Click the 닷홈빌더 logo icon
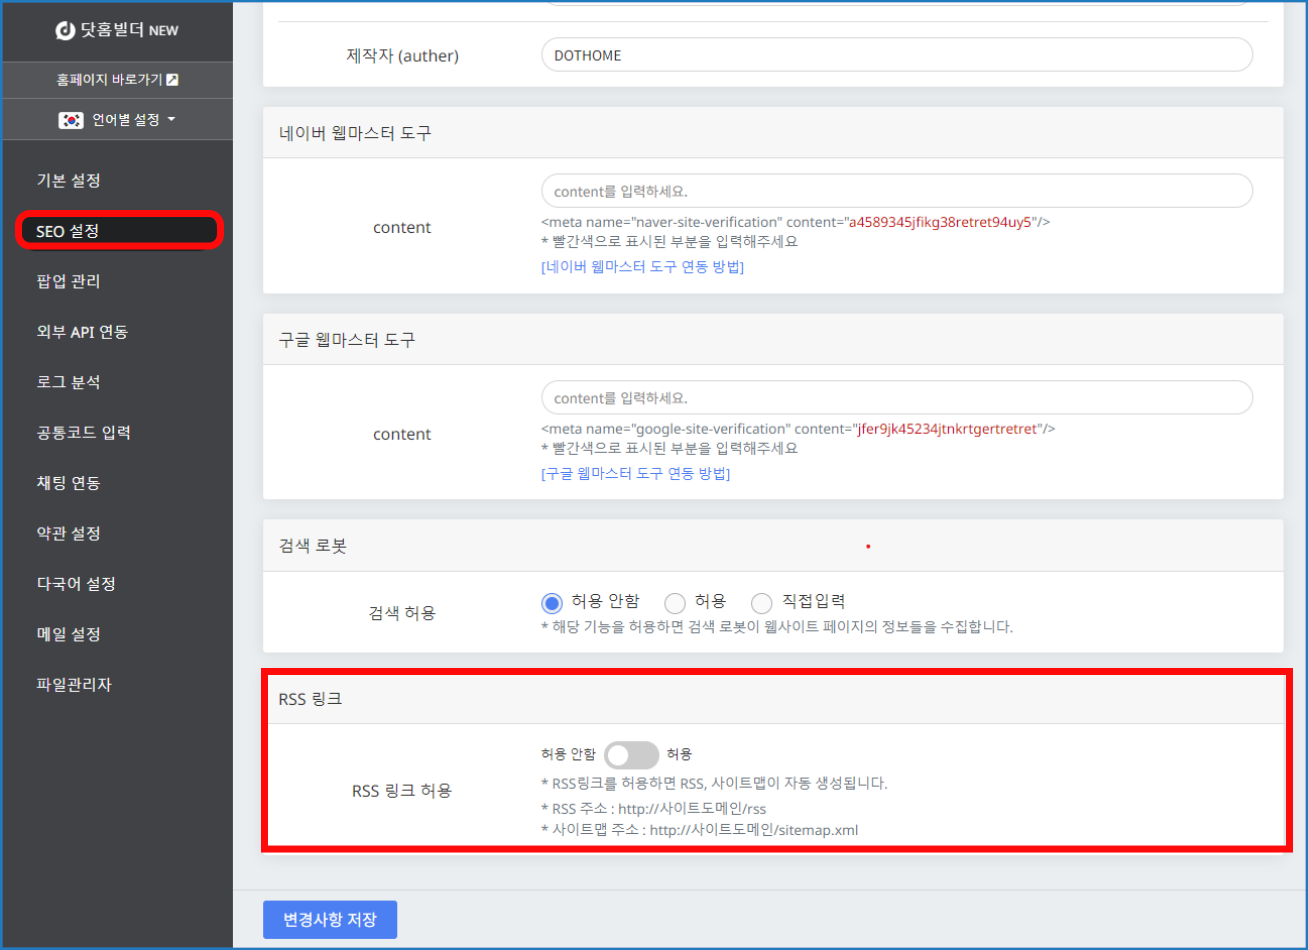 65,30
